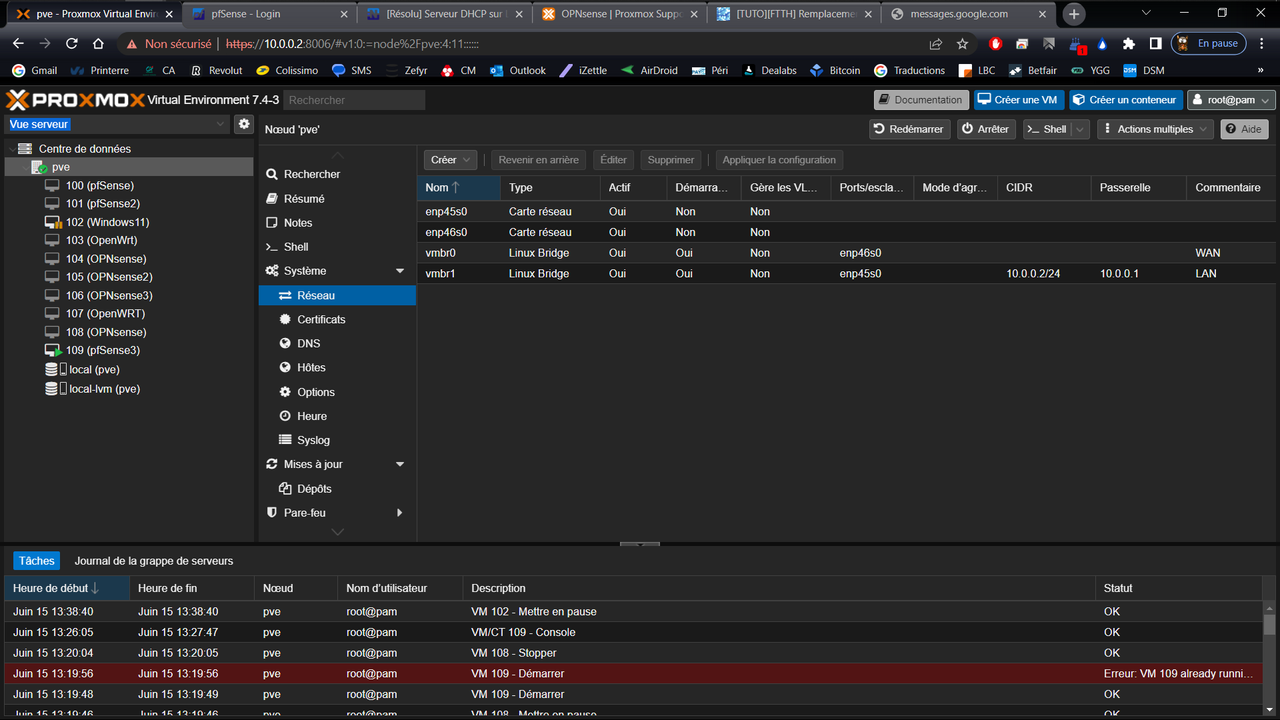The width and height of the screenshot is (1280, 720).
Task: Click the bookmark star in address bar
Action: tap(962, 44)
